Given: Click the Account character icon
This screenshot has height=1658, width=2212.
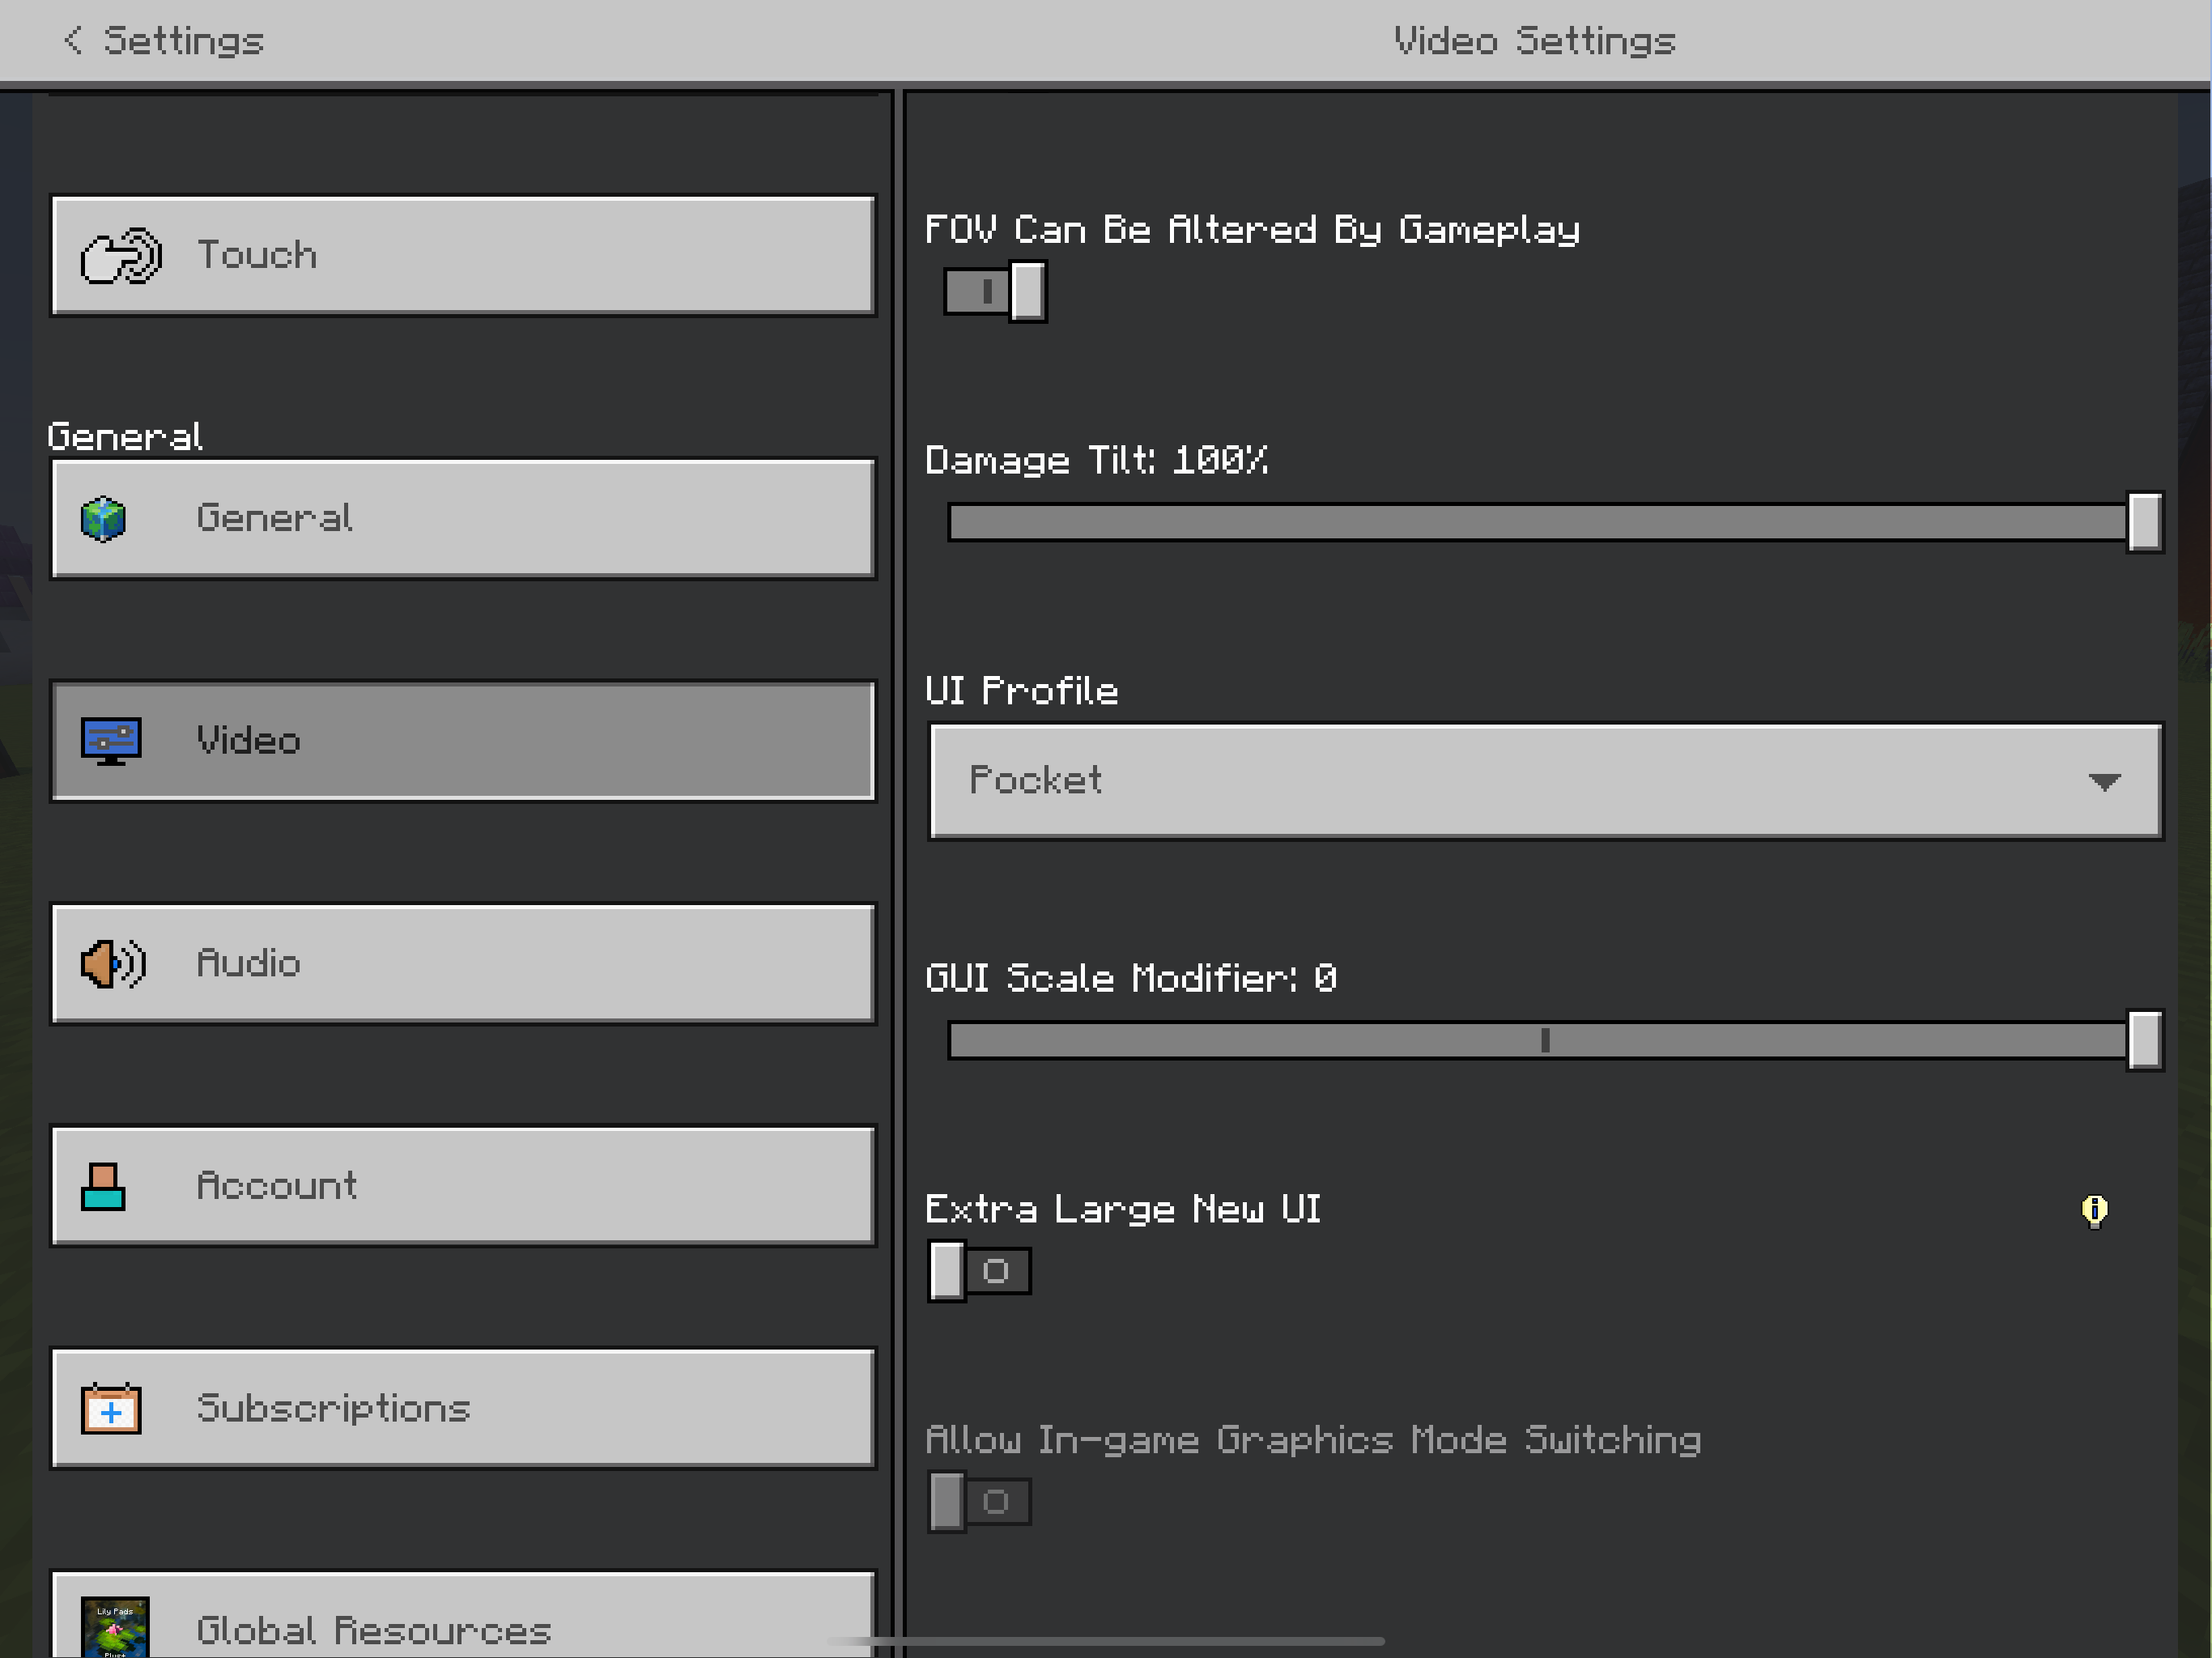Looking at the screenshot, I should [103, 1186].
